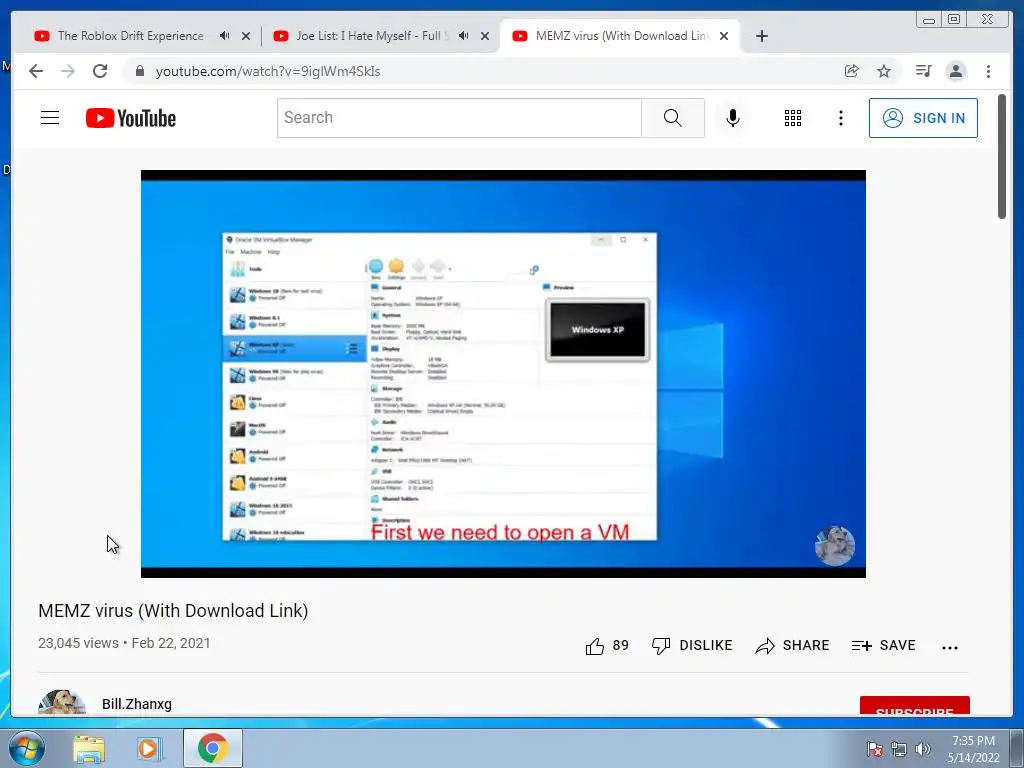Open the YouTube apps grid
1024x768 pixels.
[x=793, y=118]
